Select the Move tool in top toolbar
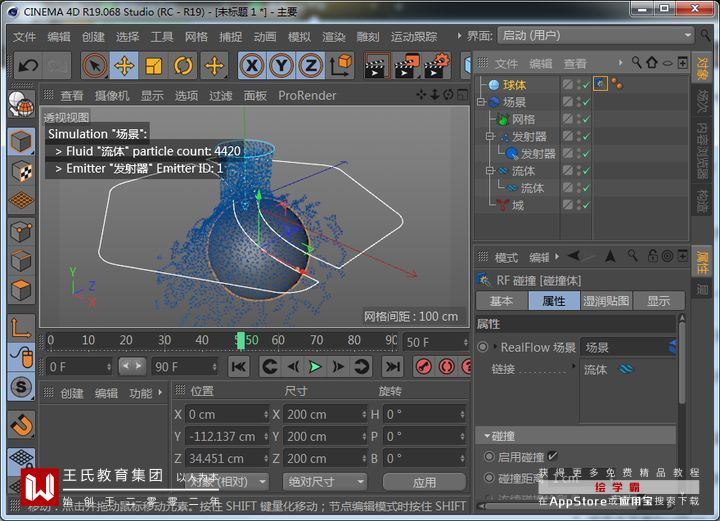 point(124,66)
